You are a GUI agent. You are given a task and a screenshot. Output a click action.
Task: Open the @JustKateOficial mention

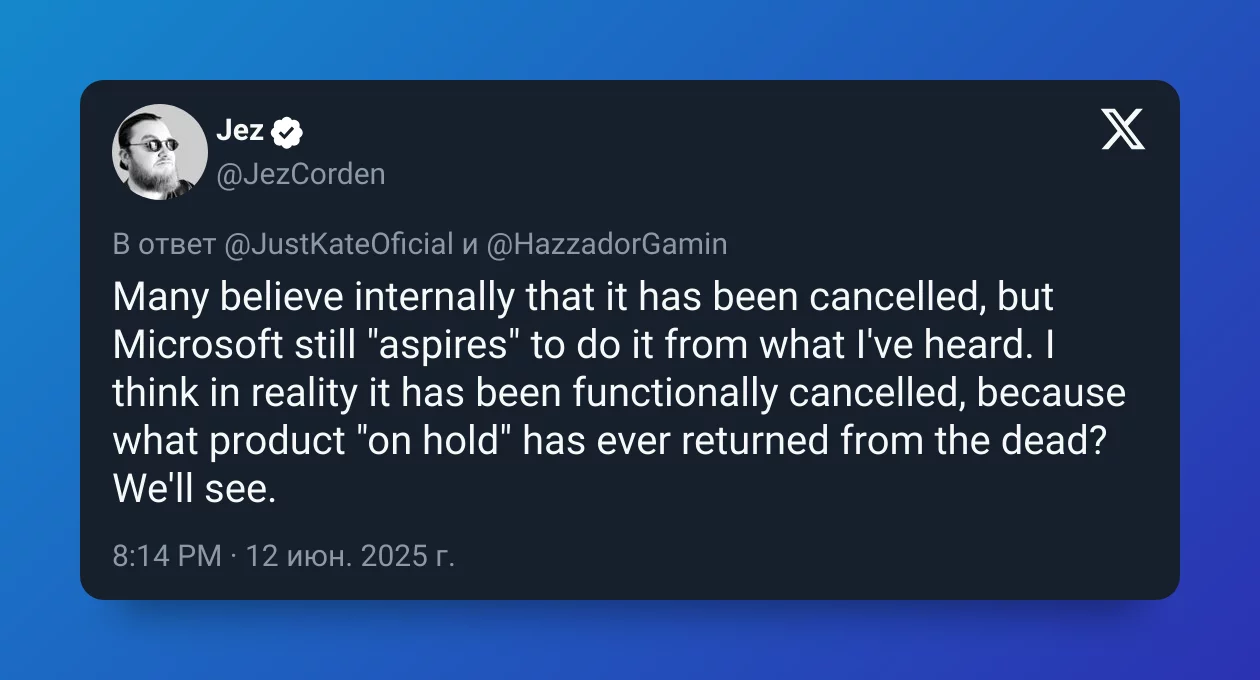[338, 244]
